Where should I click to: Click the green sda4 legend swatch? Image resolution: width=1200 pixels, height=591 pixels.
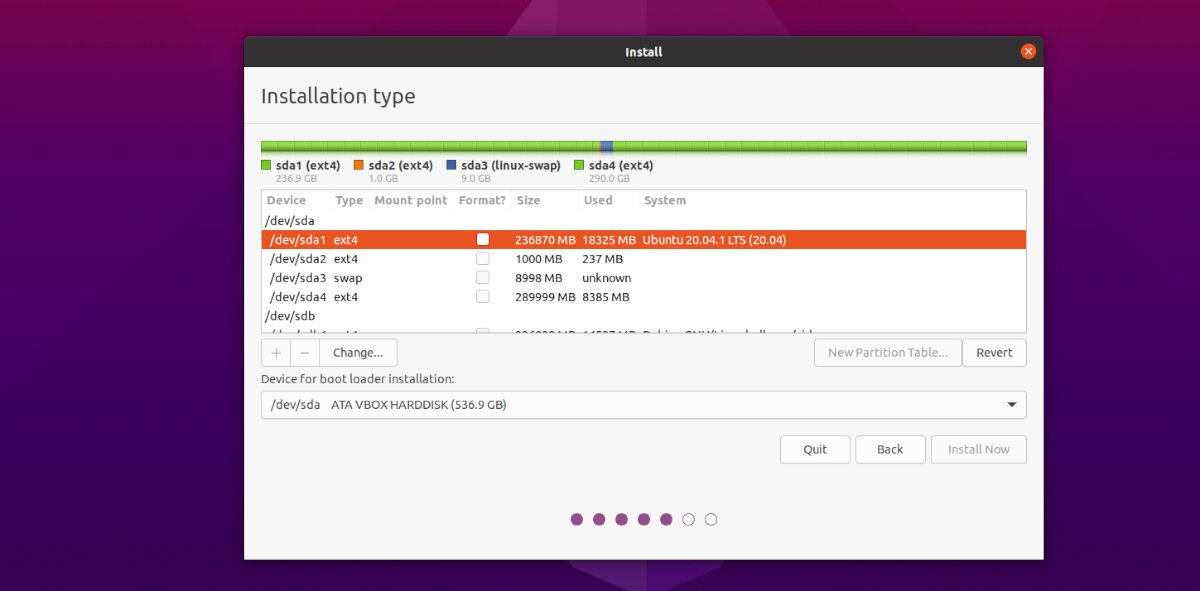point(579,165)
